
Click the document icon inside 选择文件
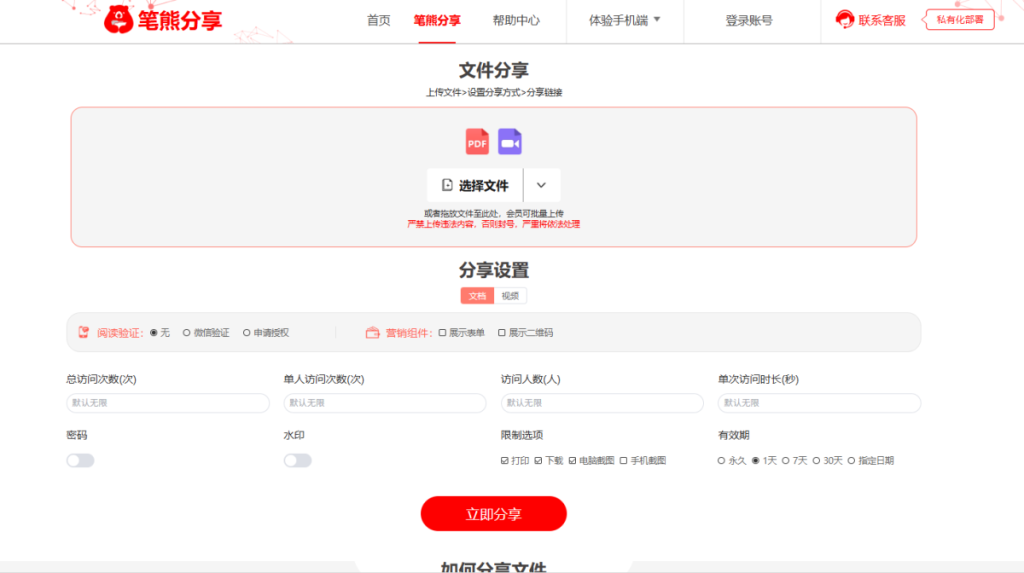pyautogui.click(x=447, y=185)
